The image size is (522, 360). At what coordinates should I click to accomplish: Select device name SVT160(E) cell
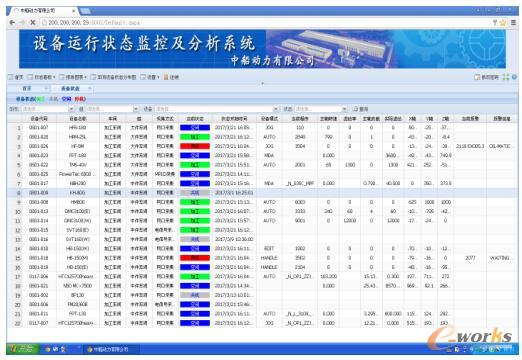(78, 230)
